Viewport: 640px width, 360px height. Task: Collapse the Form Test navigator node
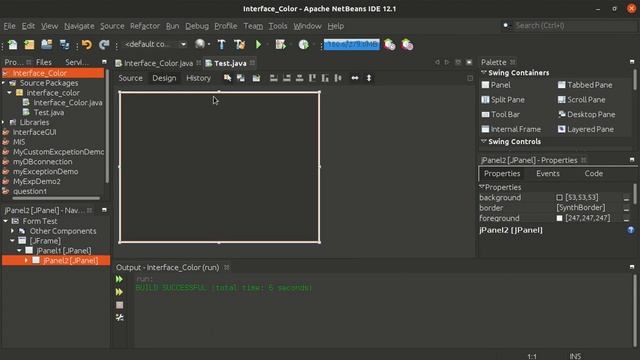pos(5,221)
